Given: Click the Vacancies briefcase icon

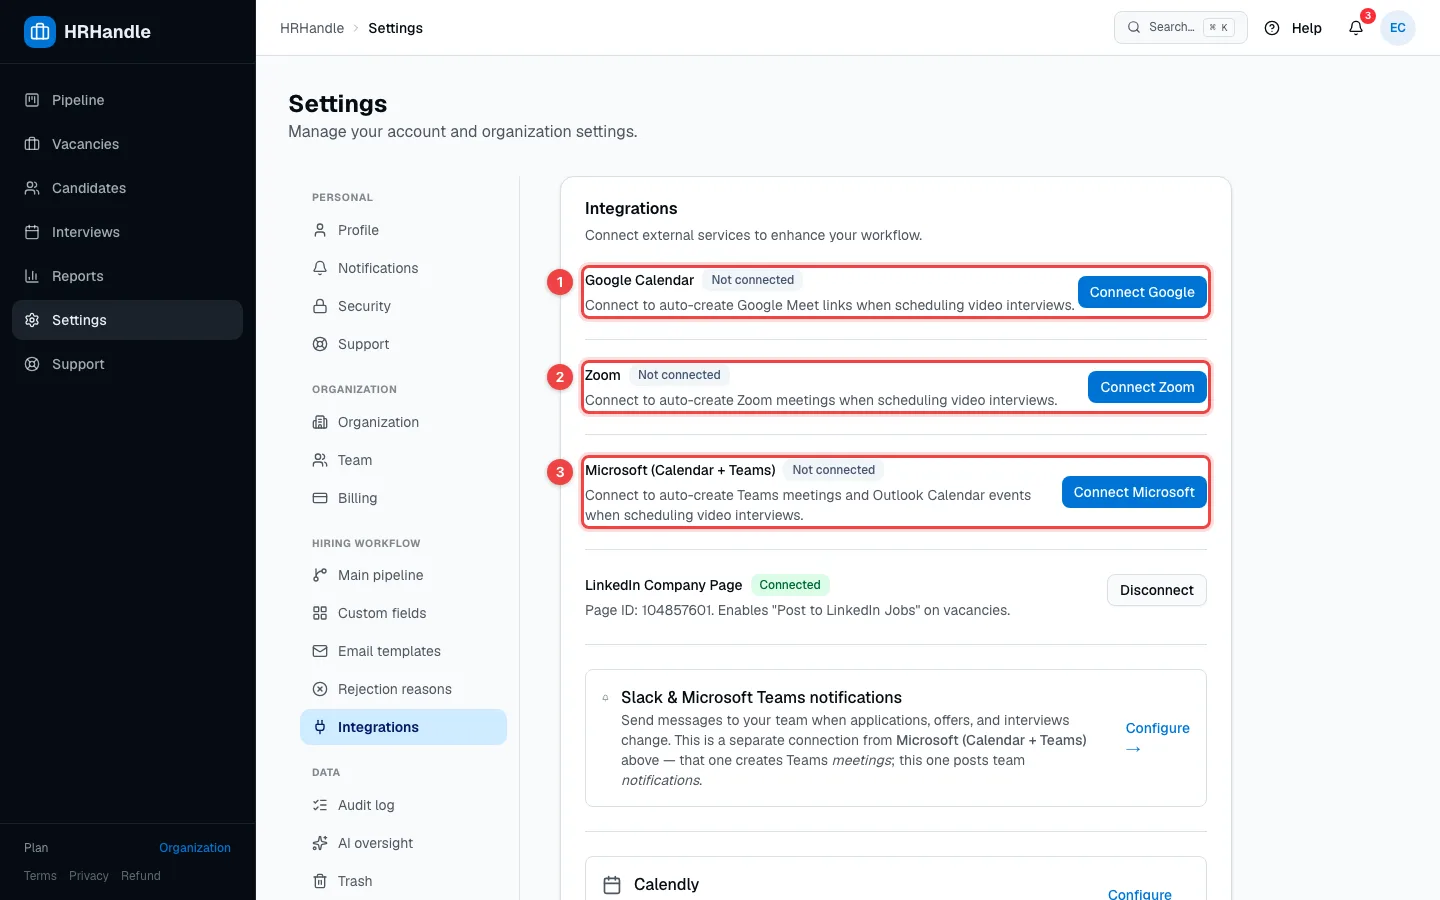Looking at the screenshot, I should pyautogui.click(x=32, y=144).
